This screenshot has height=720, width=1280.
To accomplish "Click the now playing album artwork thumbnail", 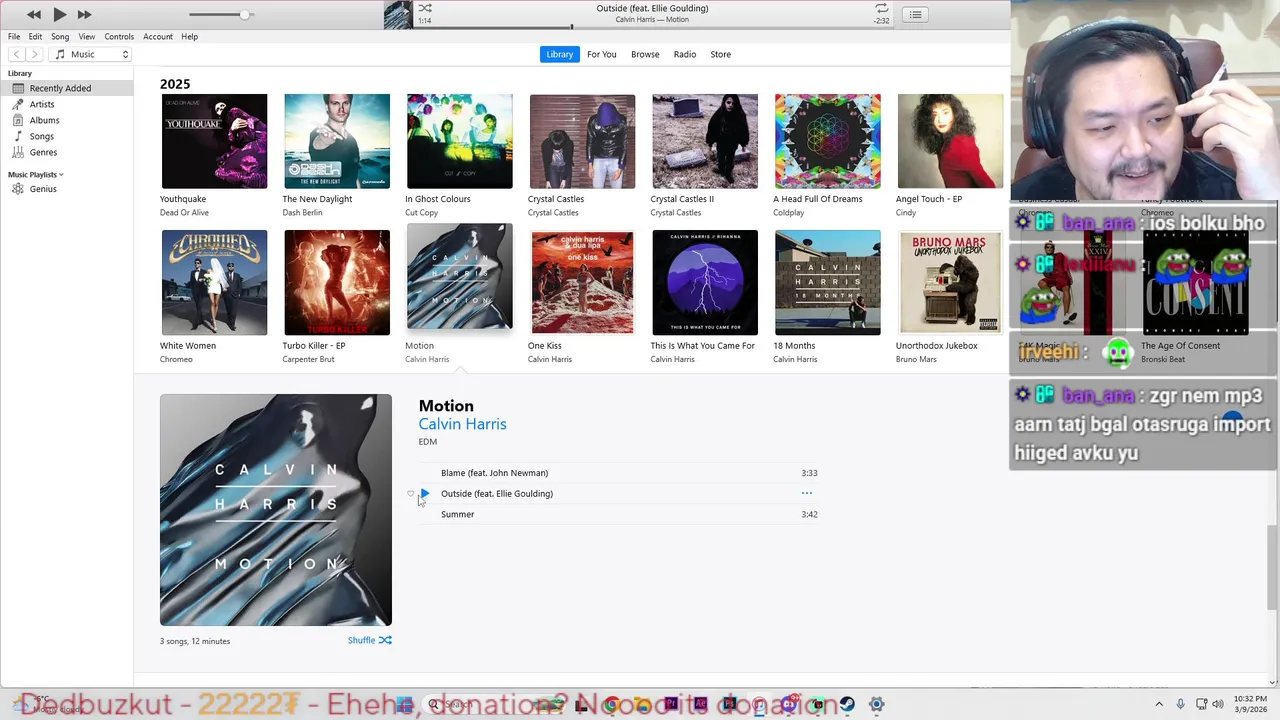I will (397, 14).
